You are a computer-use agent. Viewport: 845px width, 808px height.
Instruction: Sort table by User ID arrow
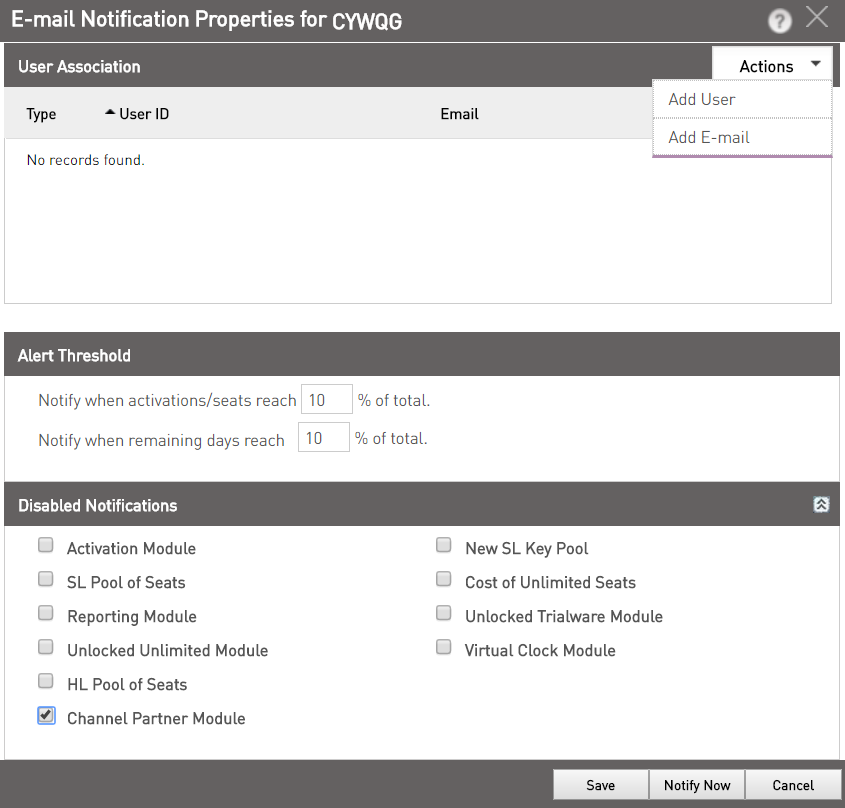(x=110, y=113)
